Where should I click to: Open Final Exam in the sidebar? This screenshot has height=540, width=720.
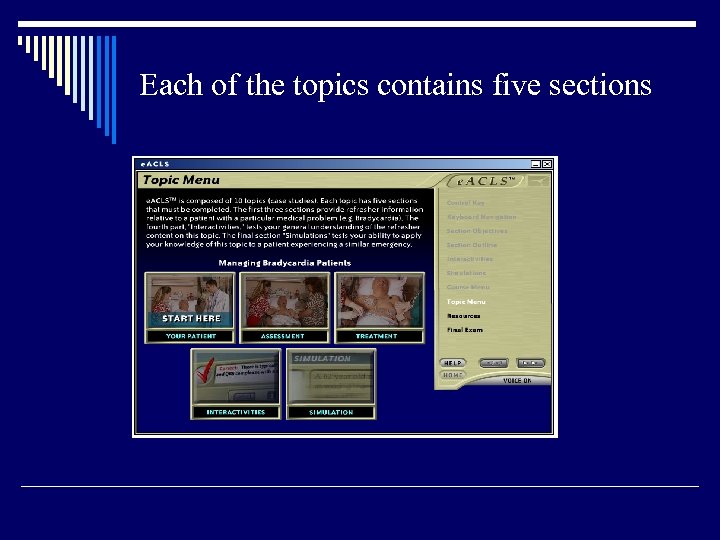[465, 330]
